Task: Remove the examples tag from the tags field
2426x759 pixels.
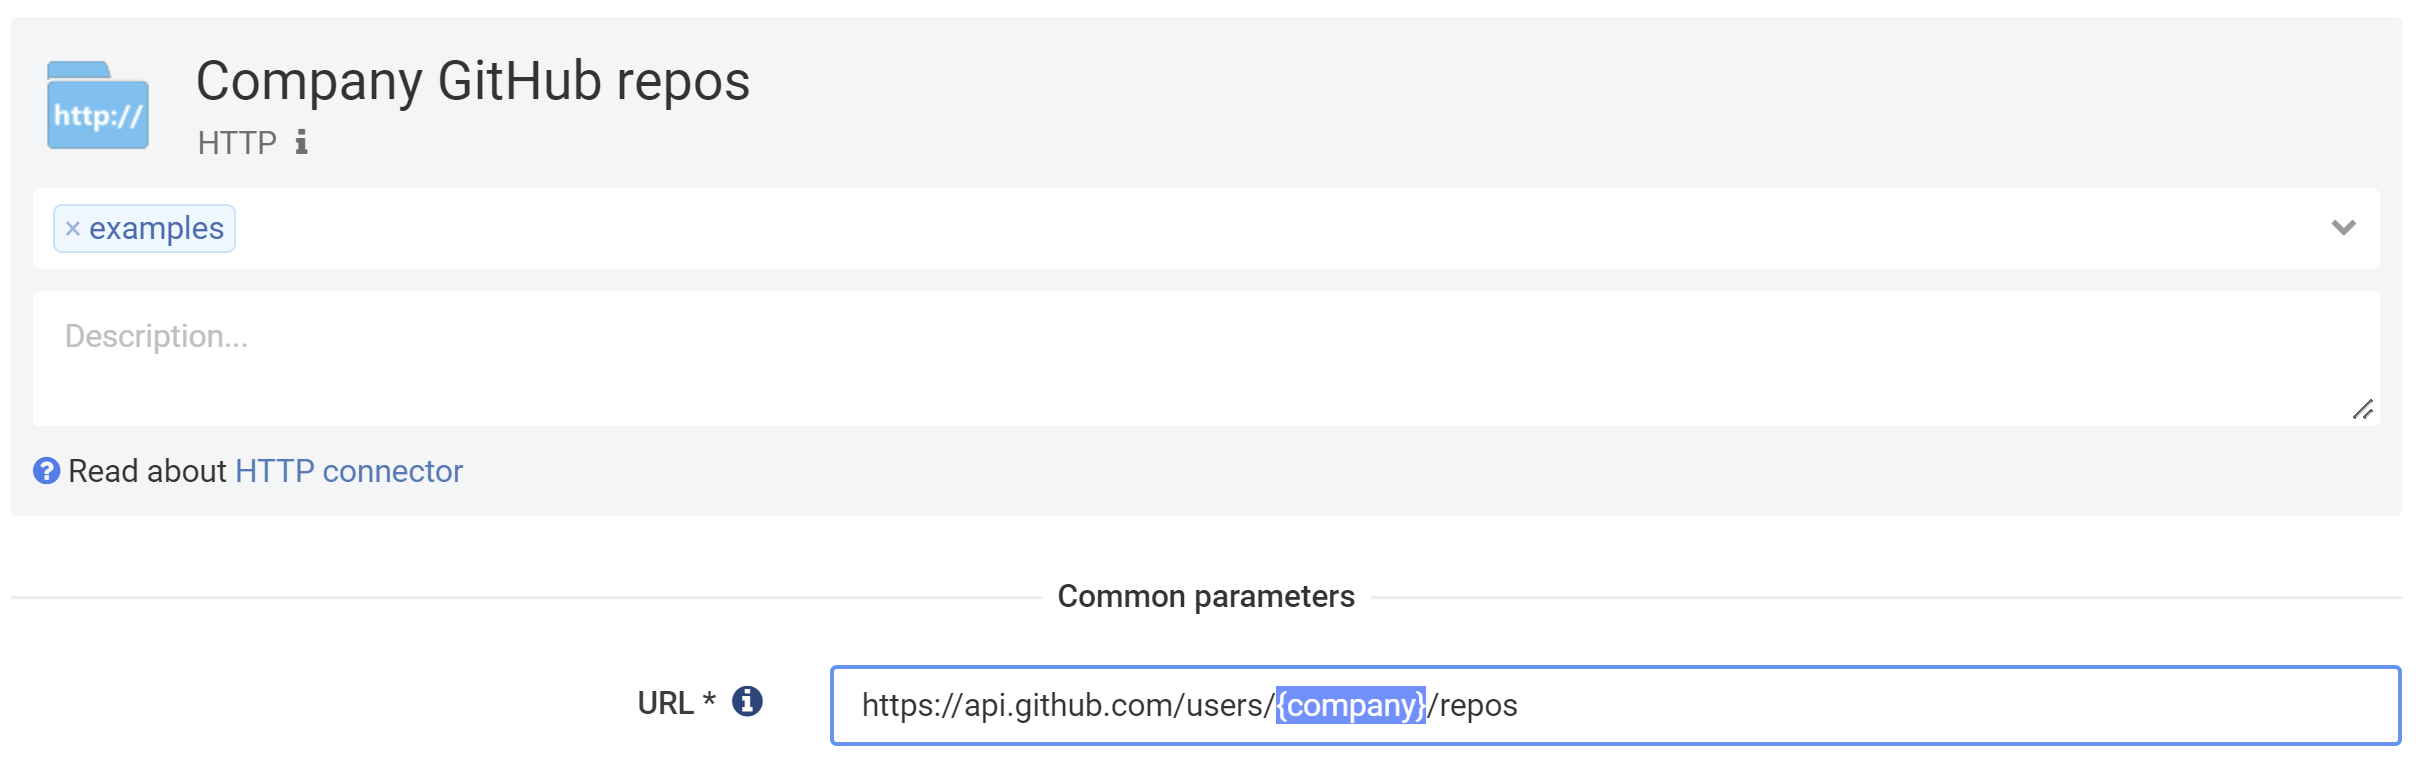Action: click(x=71, y=228)
